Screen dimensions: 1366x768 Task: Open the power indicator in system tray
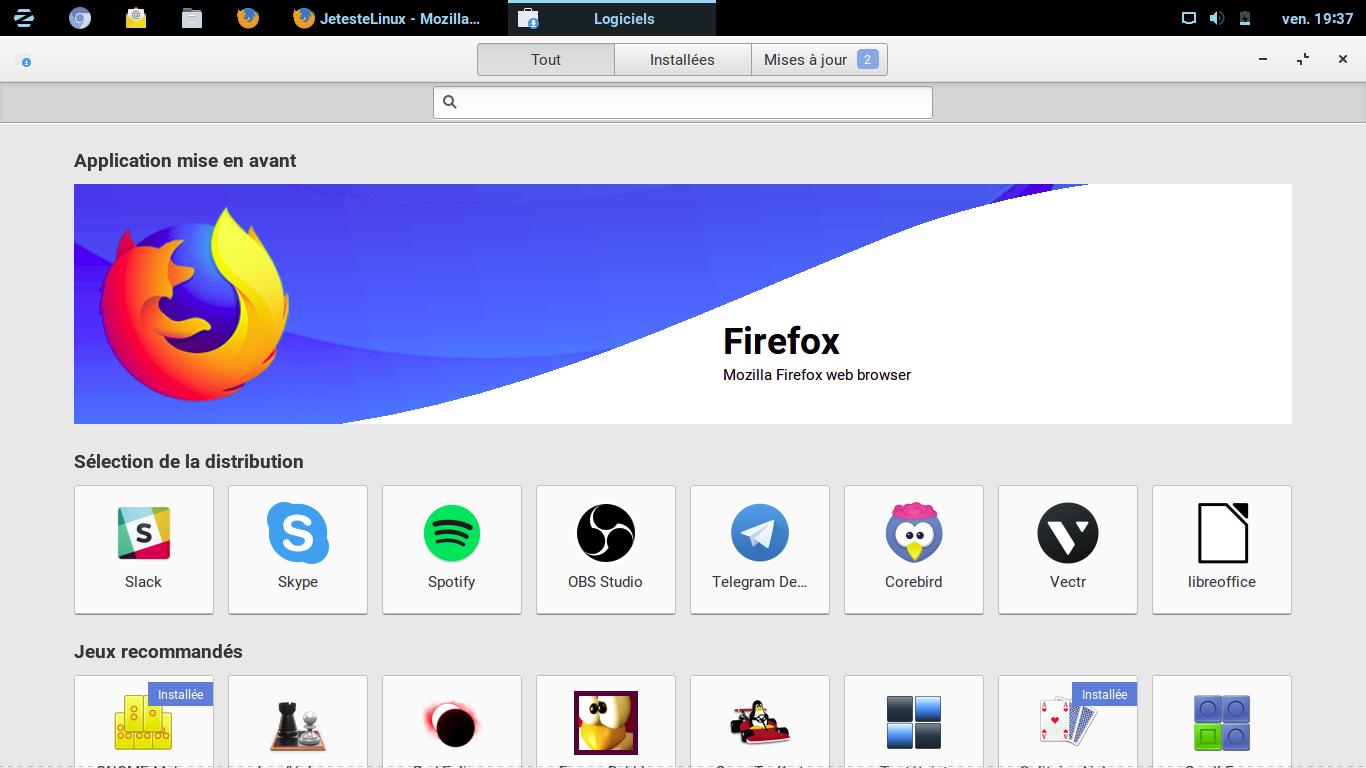[x=1245, y=18]
